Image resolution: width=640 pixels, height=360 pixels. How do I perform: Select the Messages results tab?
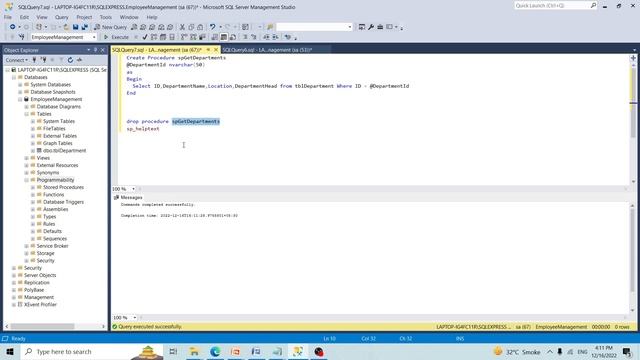click(128, 198)
